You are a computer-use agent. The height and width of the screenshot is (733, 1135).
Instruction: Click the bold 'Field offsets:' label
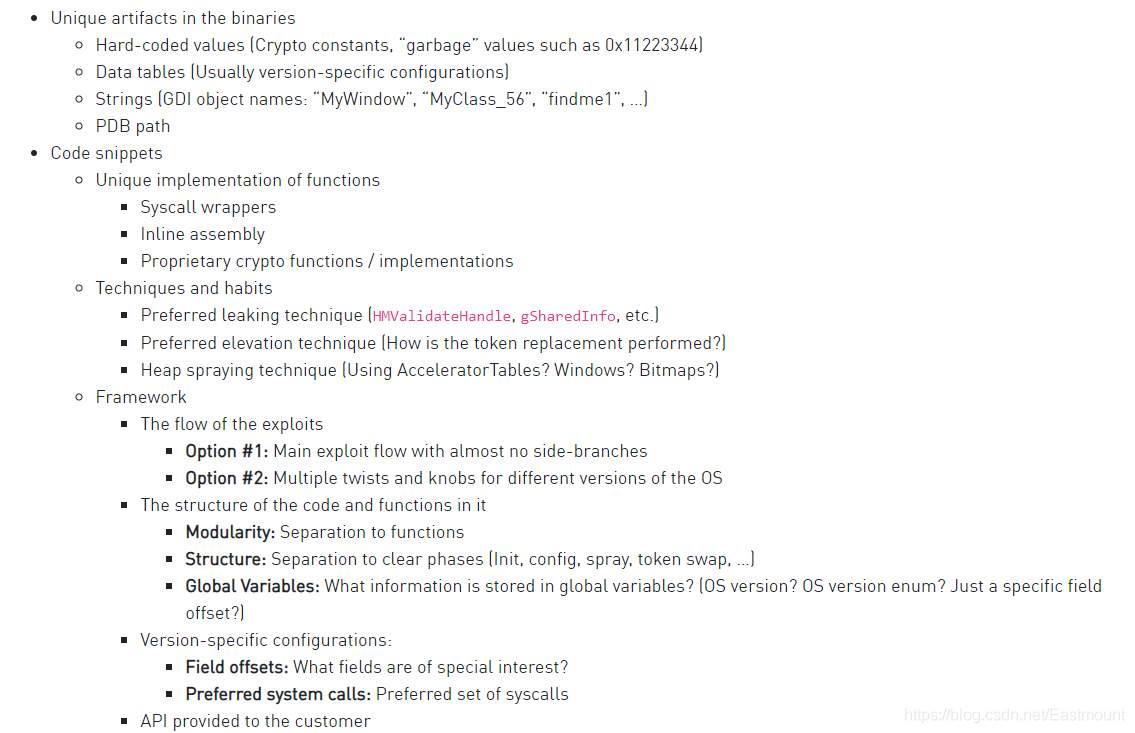coord(237,667)
